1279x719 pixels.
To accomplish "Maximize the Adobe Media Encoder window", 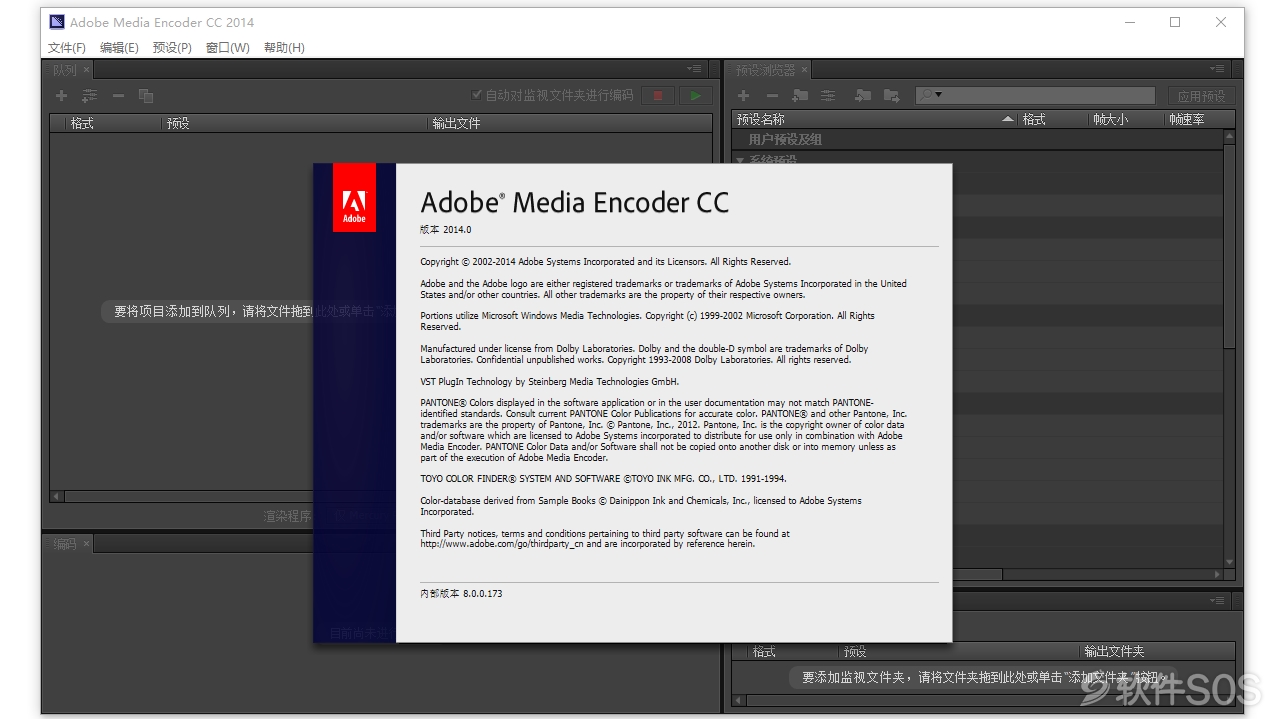I will point(1175,22).
